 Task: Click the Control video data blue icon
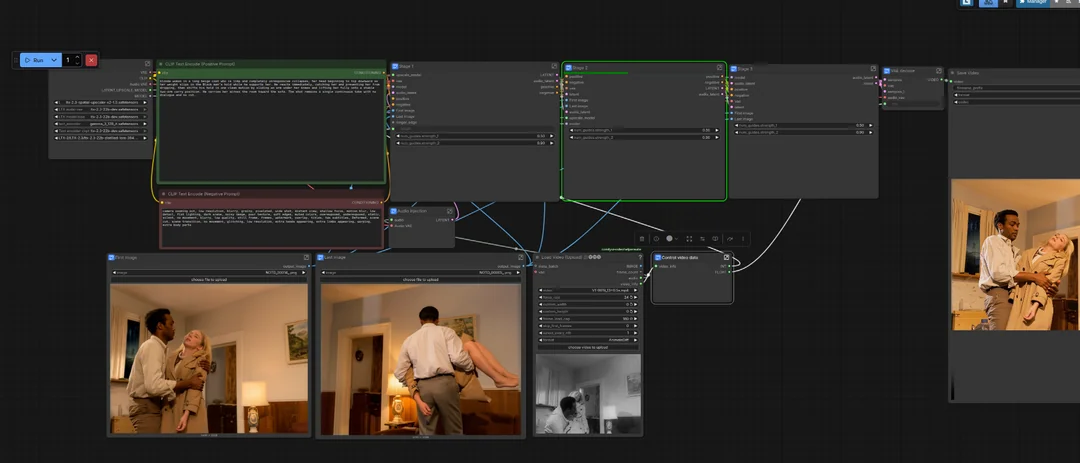point(658,257)
